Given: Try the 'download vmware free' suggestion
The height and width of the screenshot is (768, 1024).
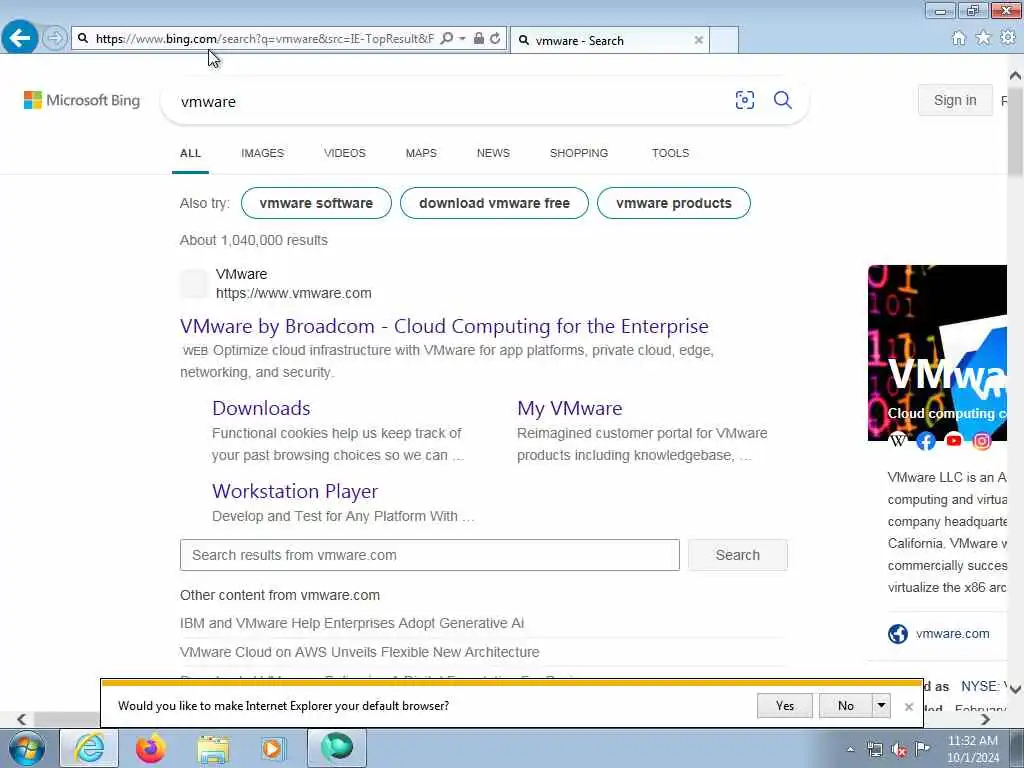Looking at the screenshot, I should [494, 203].
